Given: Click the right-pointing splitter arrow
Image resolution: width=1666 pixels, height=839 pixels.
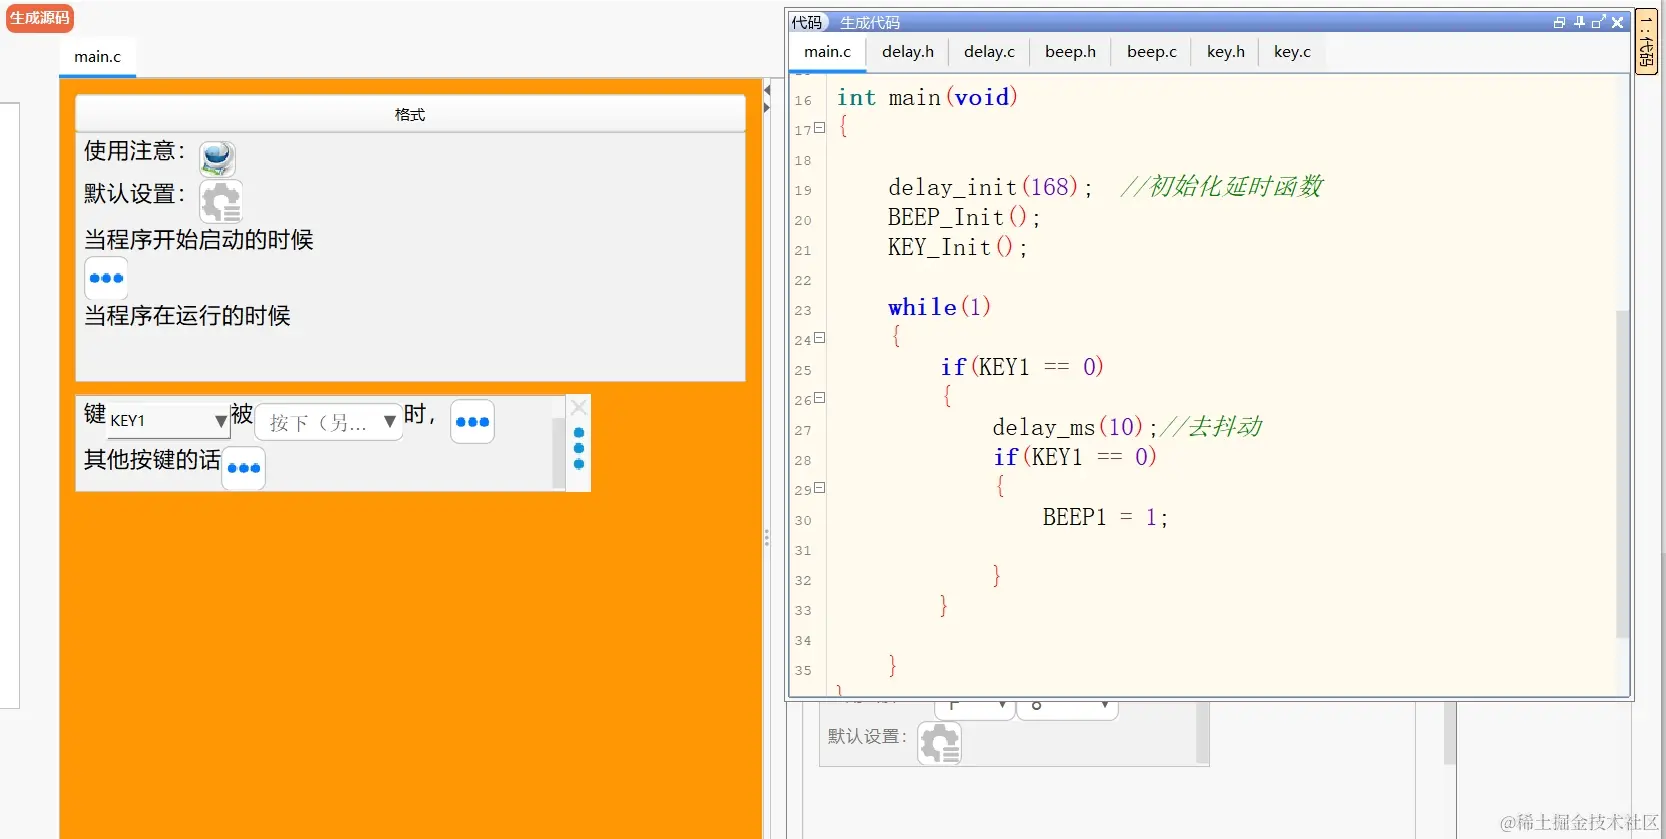Looking at the screenshot, I should pyautogui.click(x=766, y=107).
